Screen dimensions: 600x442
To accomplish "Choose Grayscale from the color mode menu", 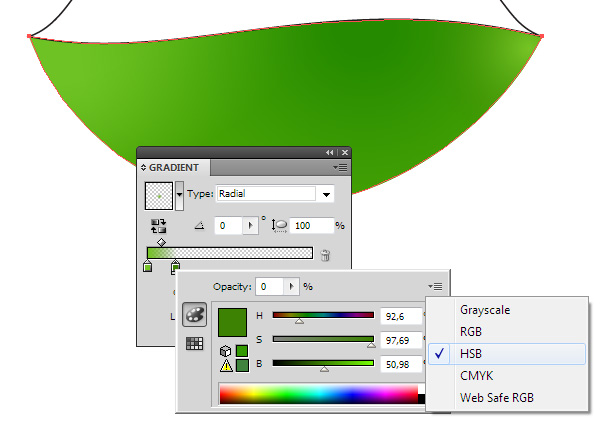I will [485, 310].
